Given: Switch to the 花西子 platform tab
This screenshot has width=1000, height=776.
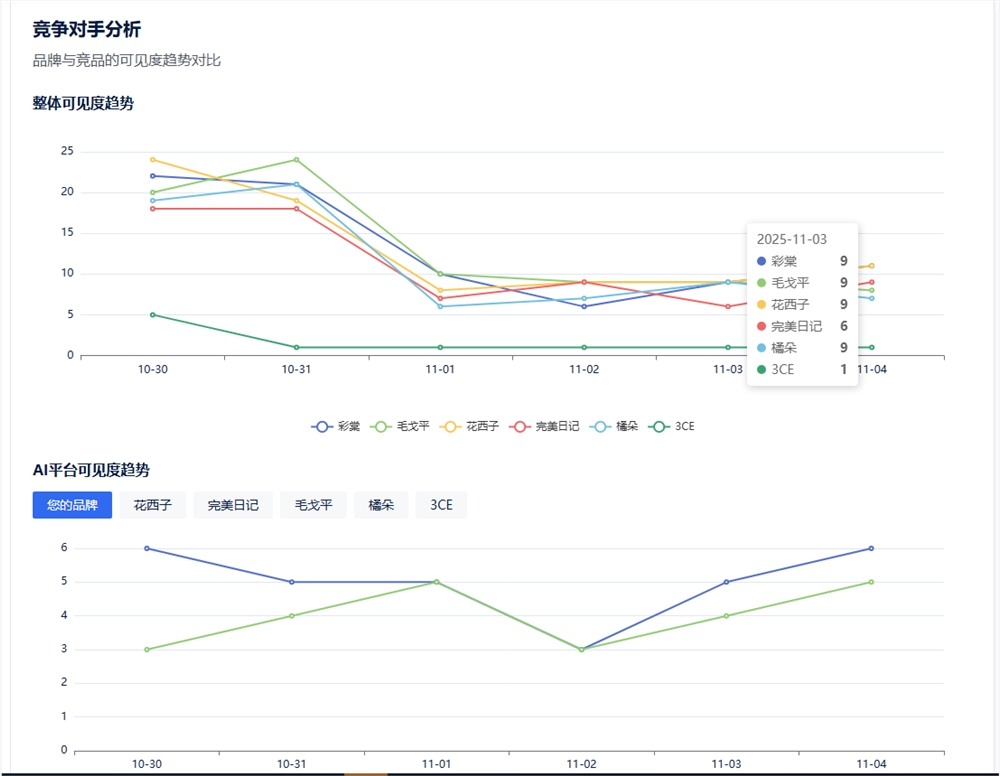Looking at the screenshot, I should coord(152,505).
